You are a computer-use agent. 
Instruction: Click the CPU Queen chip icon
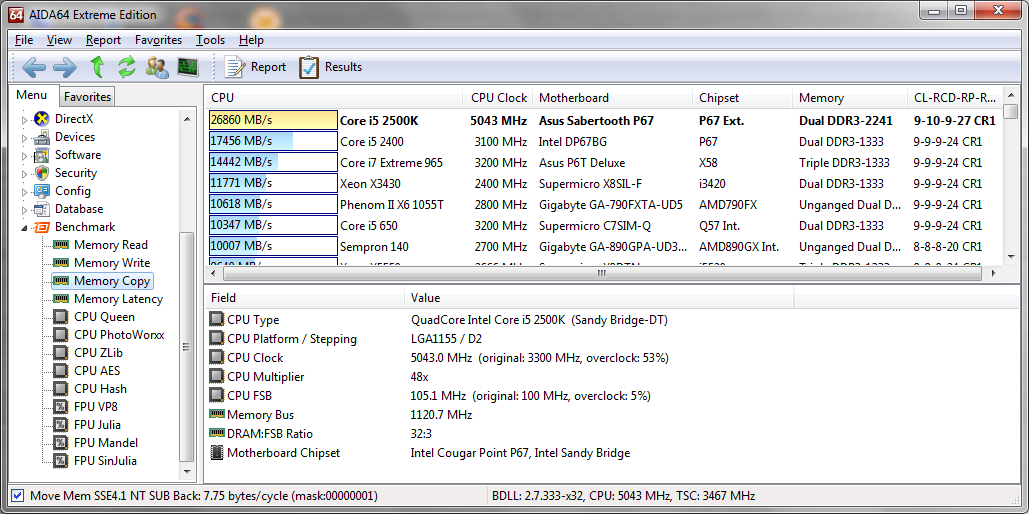61,317
